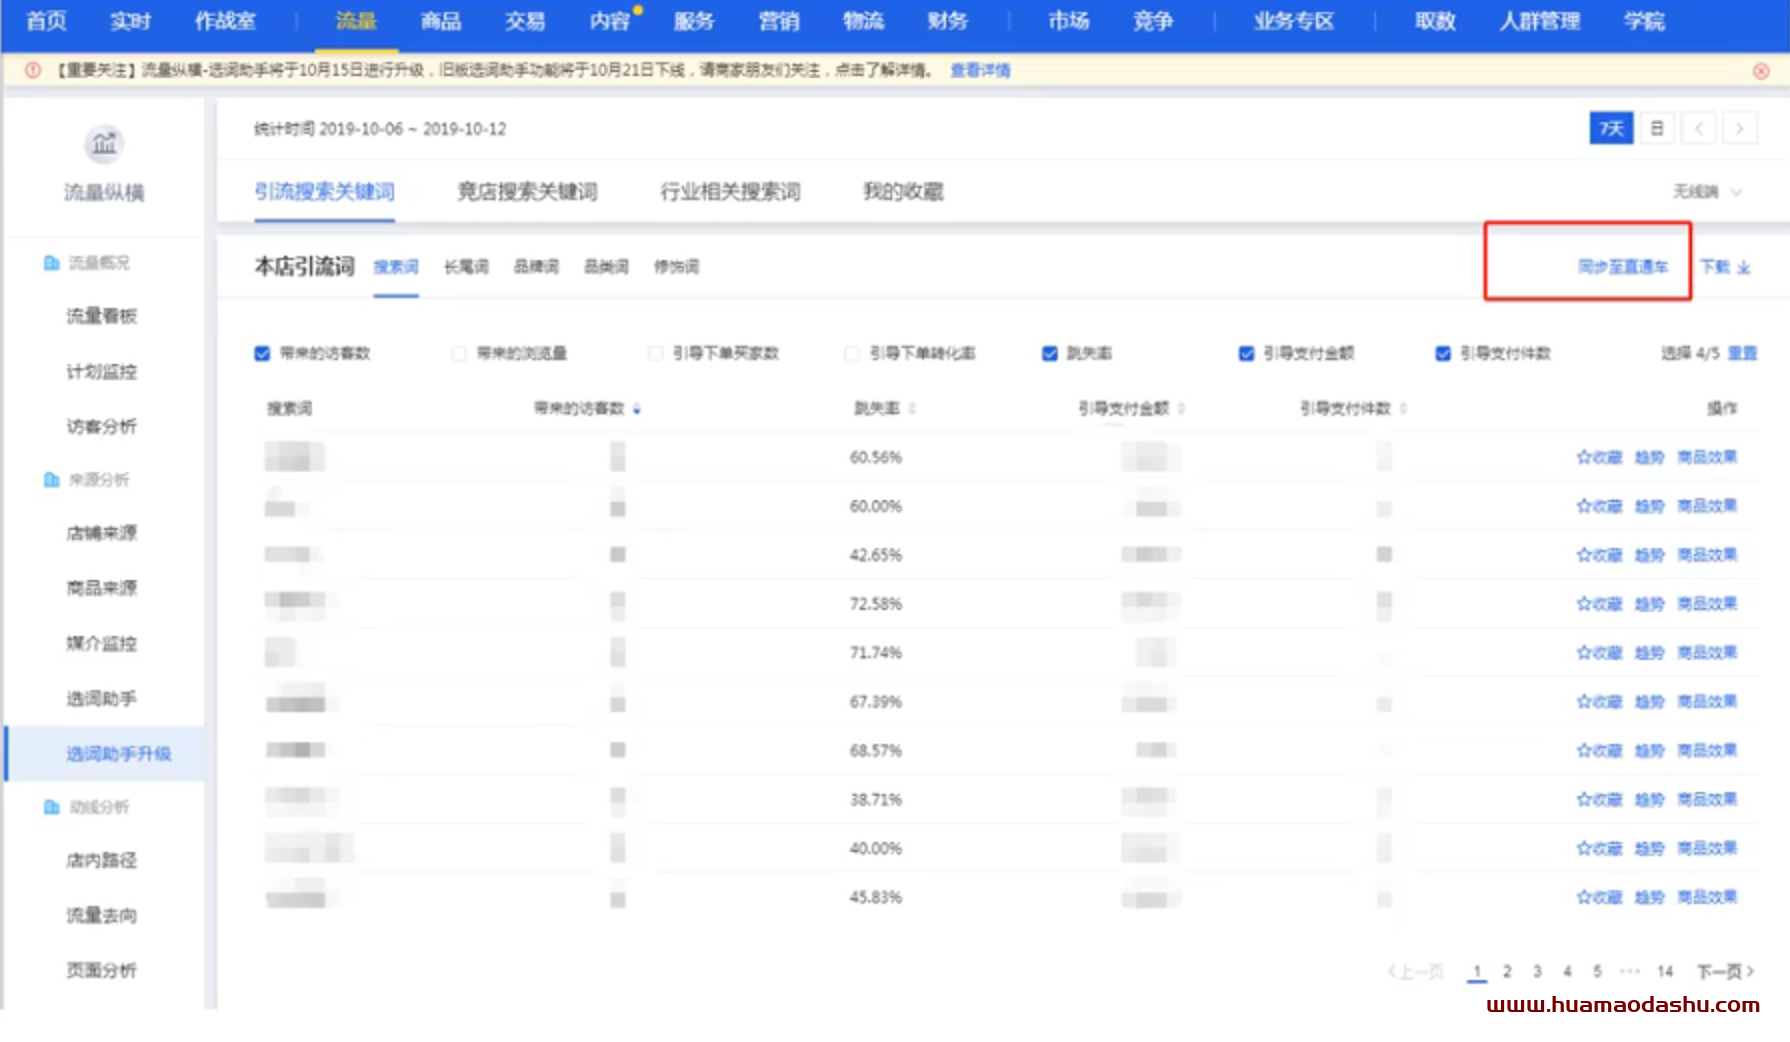Image resolution: width=1790 pixels, height=1042 pixels.
Task: Sort by 引导支付件数 column arrows
Action: 1403,409
